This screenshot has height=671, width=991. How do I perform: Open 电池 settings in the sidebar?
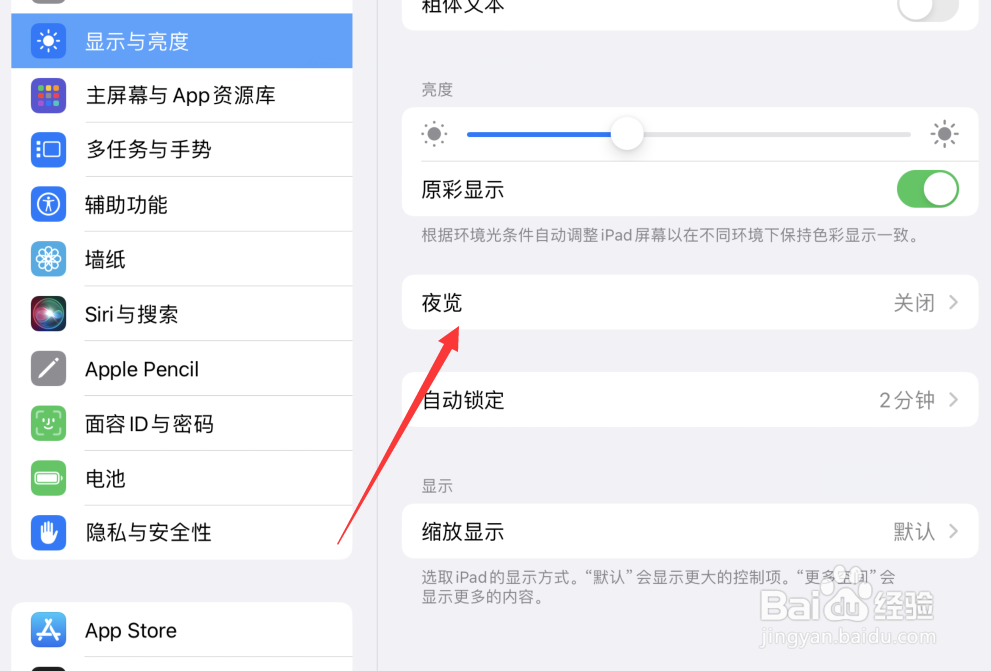click(182, 478)
